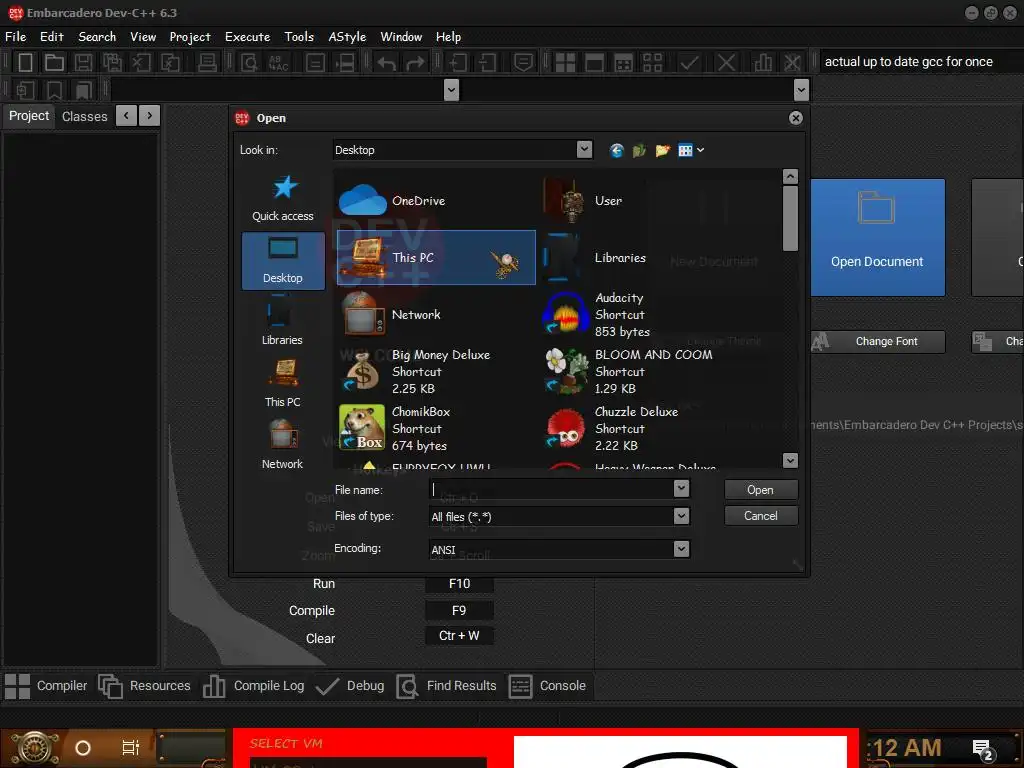Select the Big Money Deluxe Shortcut
This screenshot has height=768, width=1024.
click(x=436, y=372)
